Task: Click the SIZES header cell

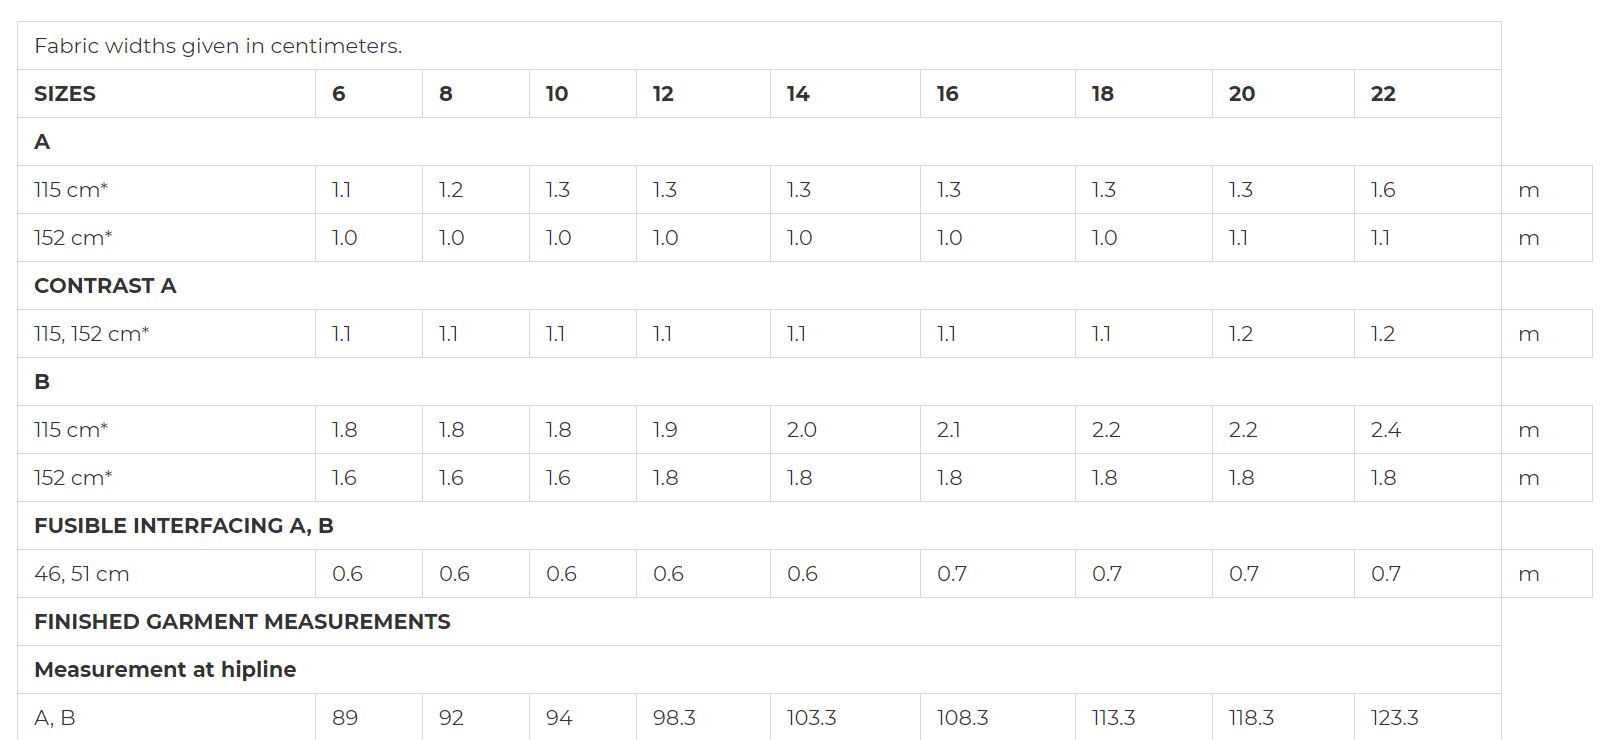Action: coord(166,94)
